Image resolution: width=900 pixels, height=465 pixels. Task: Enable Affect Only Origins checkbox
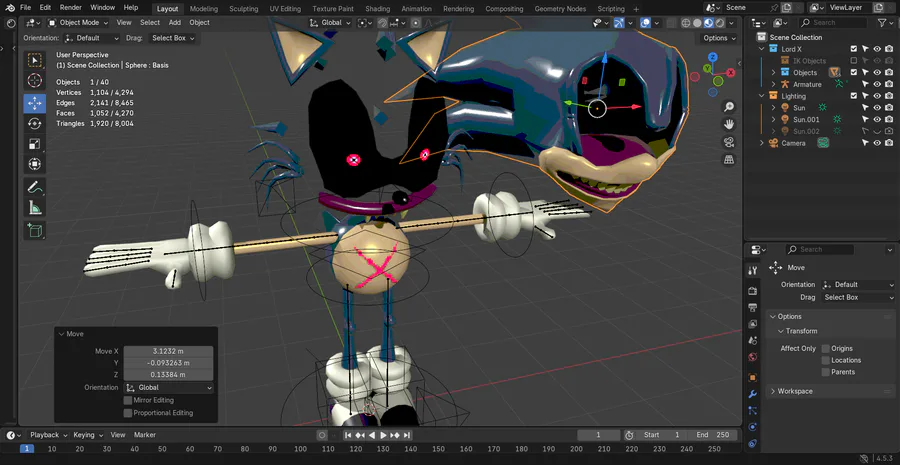[825, 348]
